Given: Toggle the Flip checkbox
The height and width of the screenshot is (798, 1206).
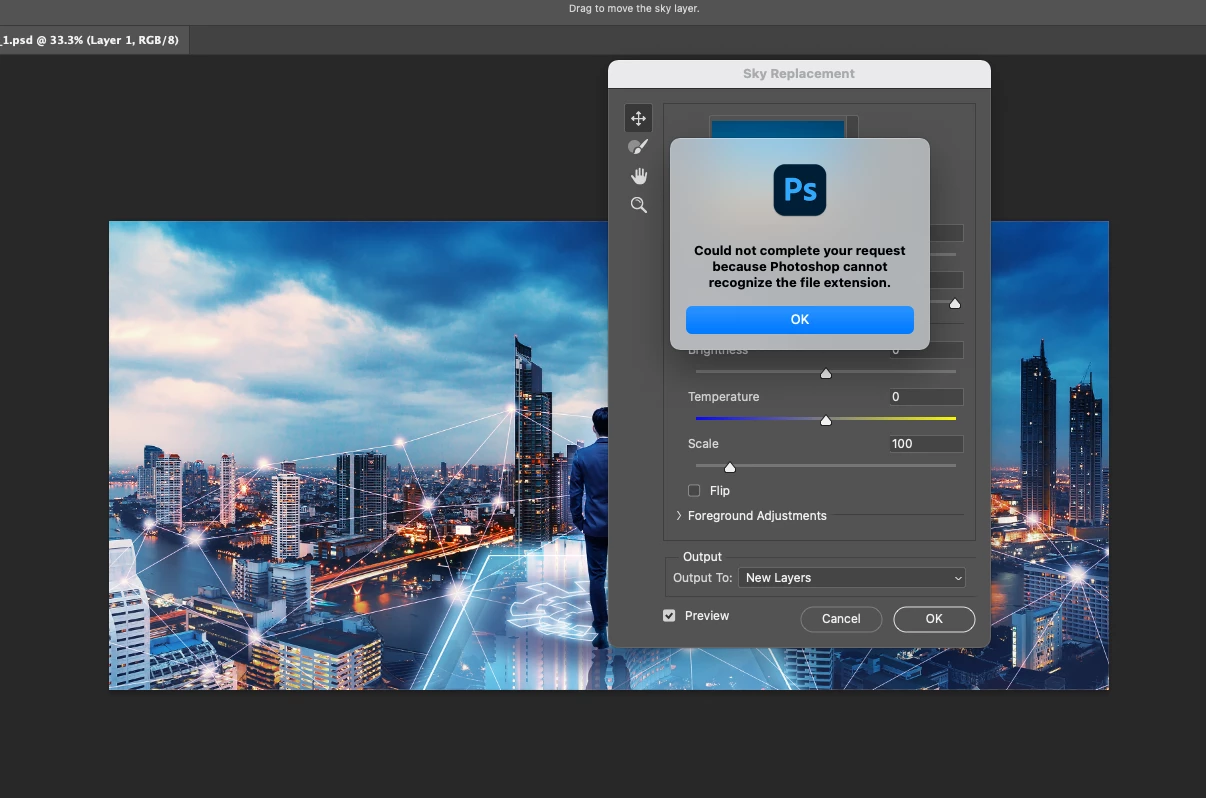Looking at the screenshot, I should (x=694, y=491).
